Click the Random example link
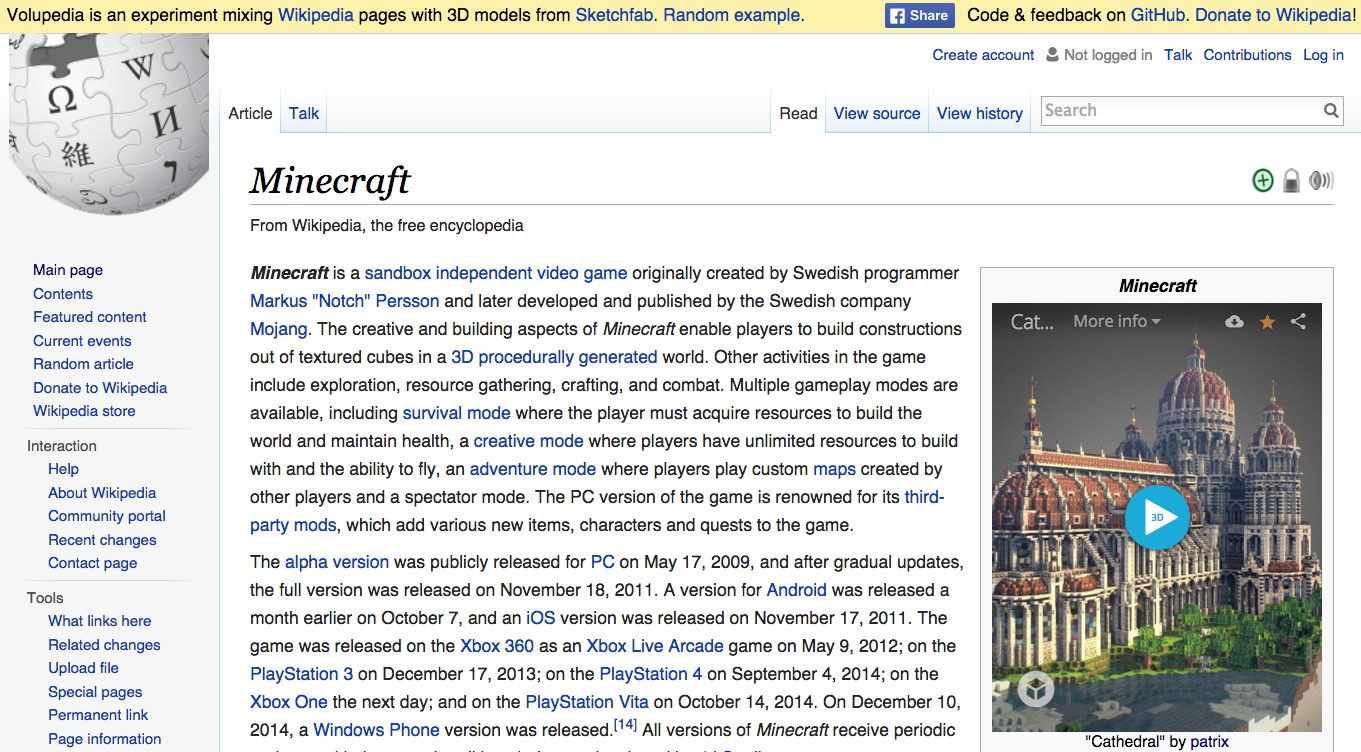The height and width of the screenshot is (752, 1361). tap(731, 15)
